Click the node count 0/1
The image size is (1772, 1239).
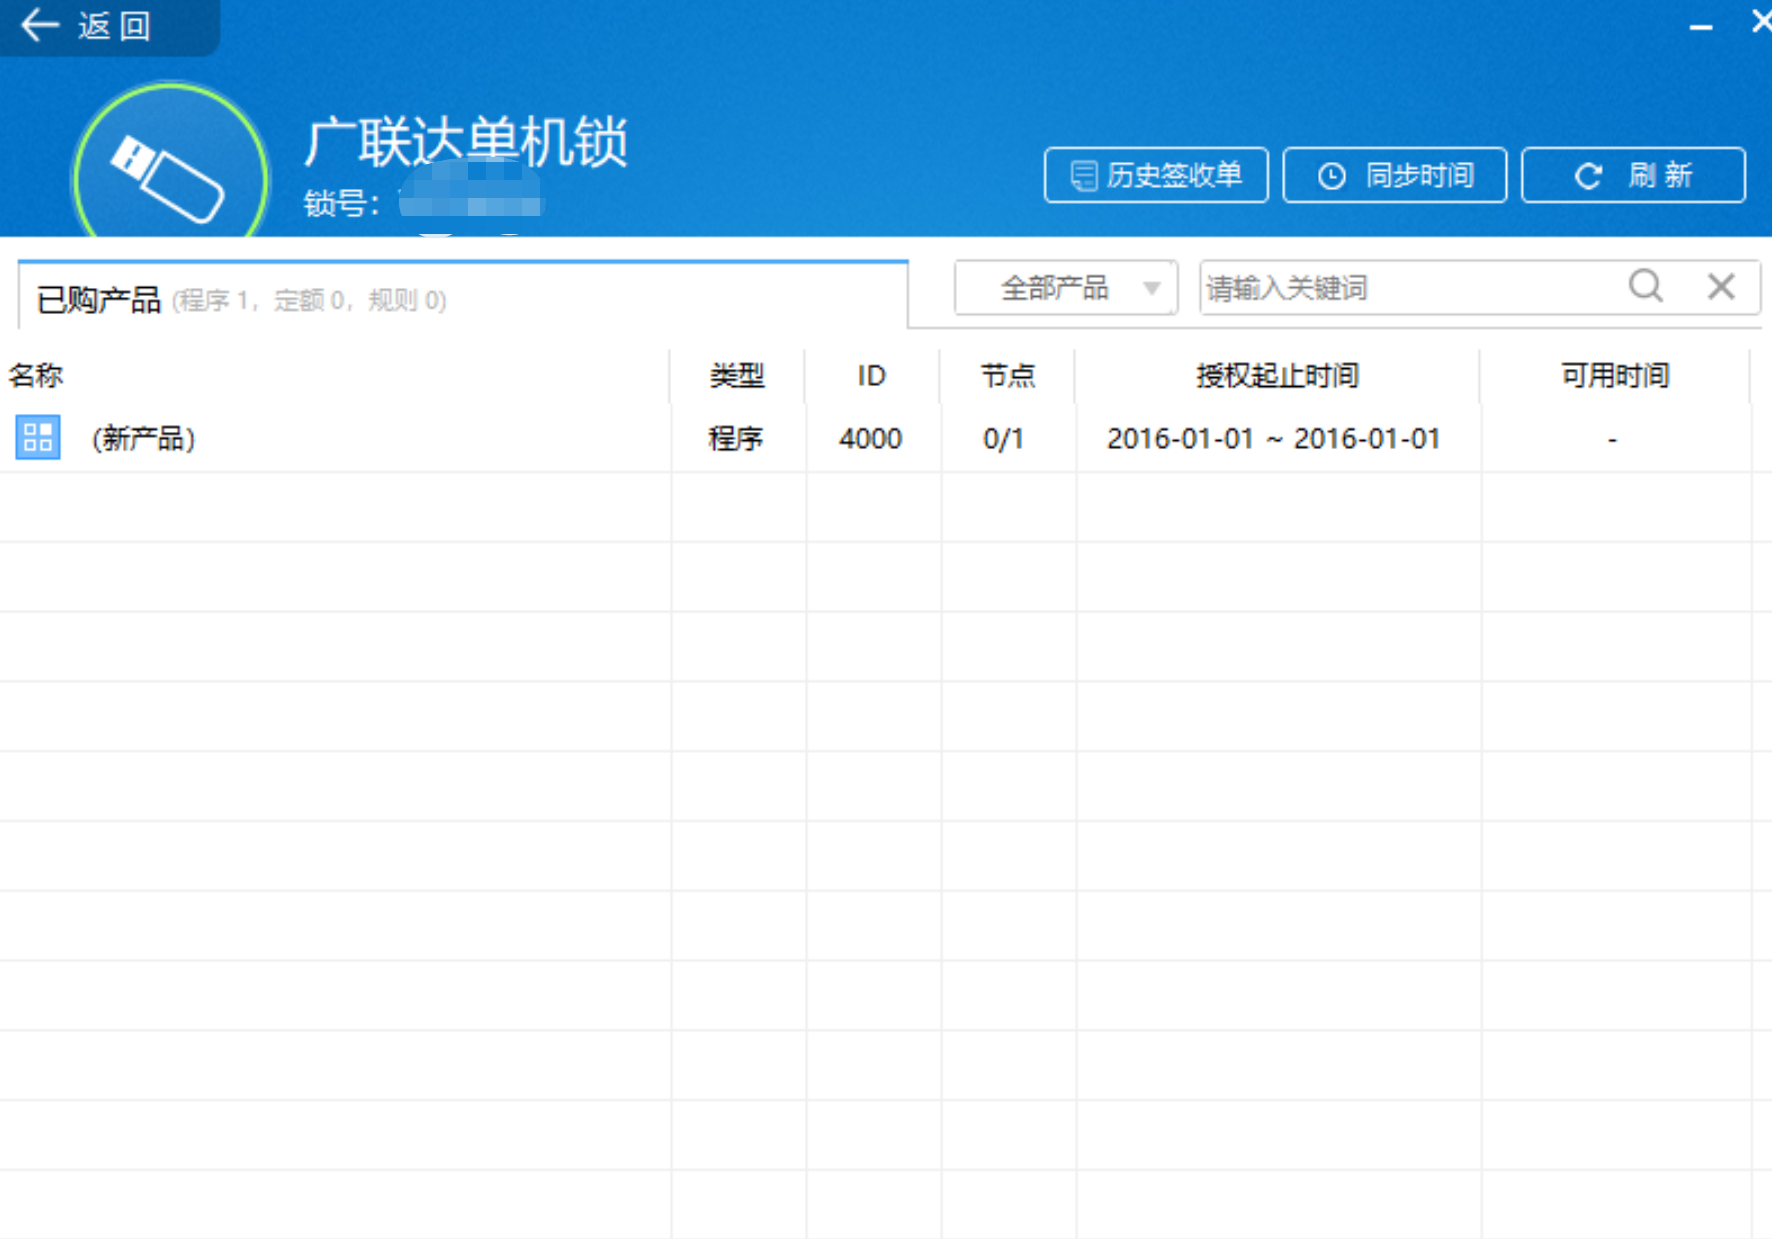point(1003,439)
